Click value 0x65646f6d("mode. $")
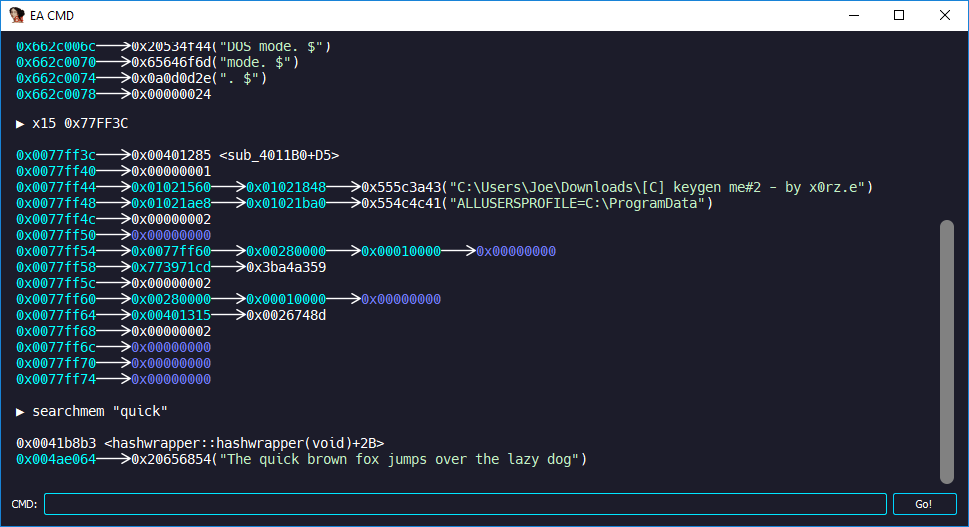The image size is (969, 527). click(215, 62)
